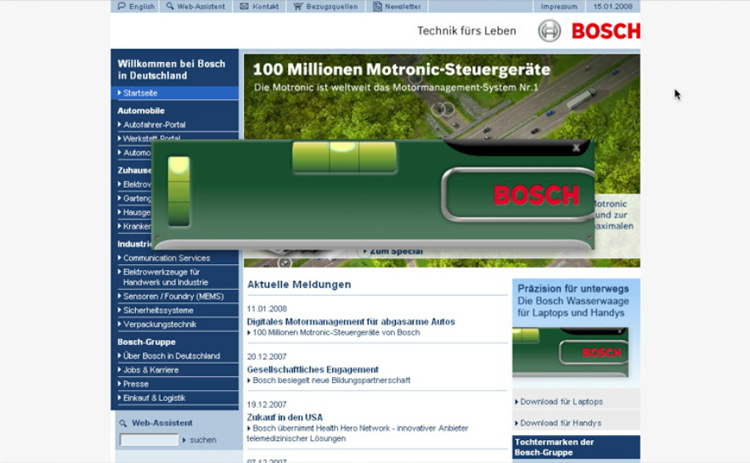The height and width of the screenshot is (463, 750).
Task: Click the 19.12.2007 news date
Action: pos(267,405)
